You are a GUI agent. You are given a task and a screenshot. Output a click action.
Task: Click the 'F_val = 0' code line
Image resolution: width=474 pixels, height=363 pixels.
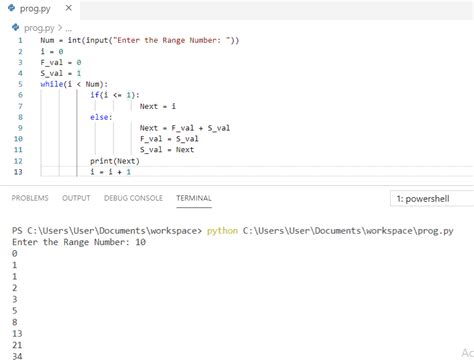[x=61, y=62]
